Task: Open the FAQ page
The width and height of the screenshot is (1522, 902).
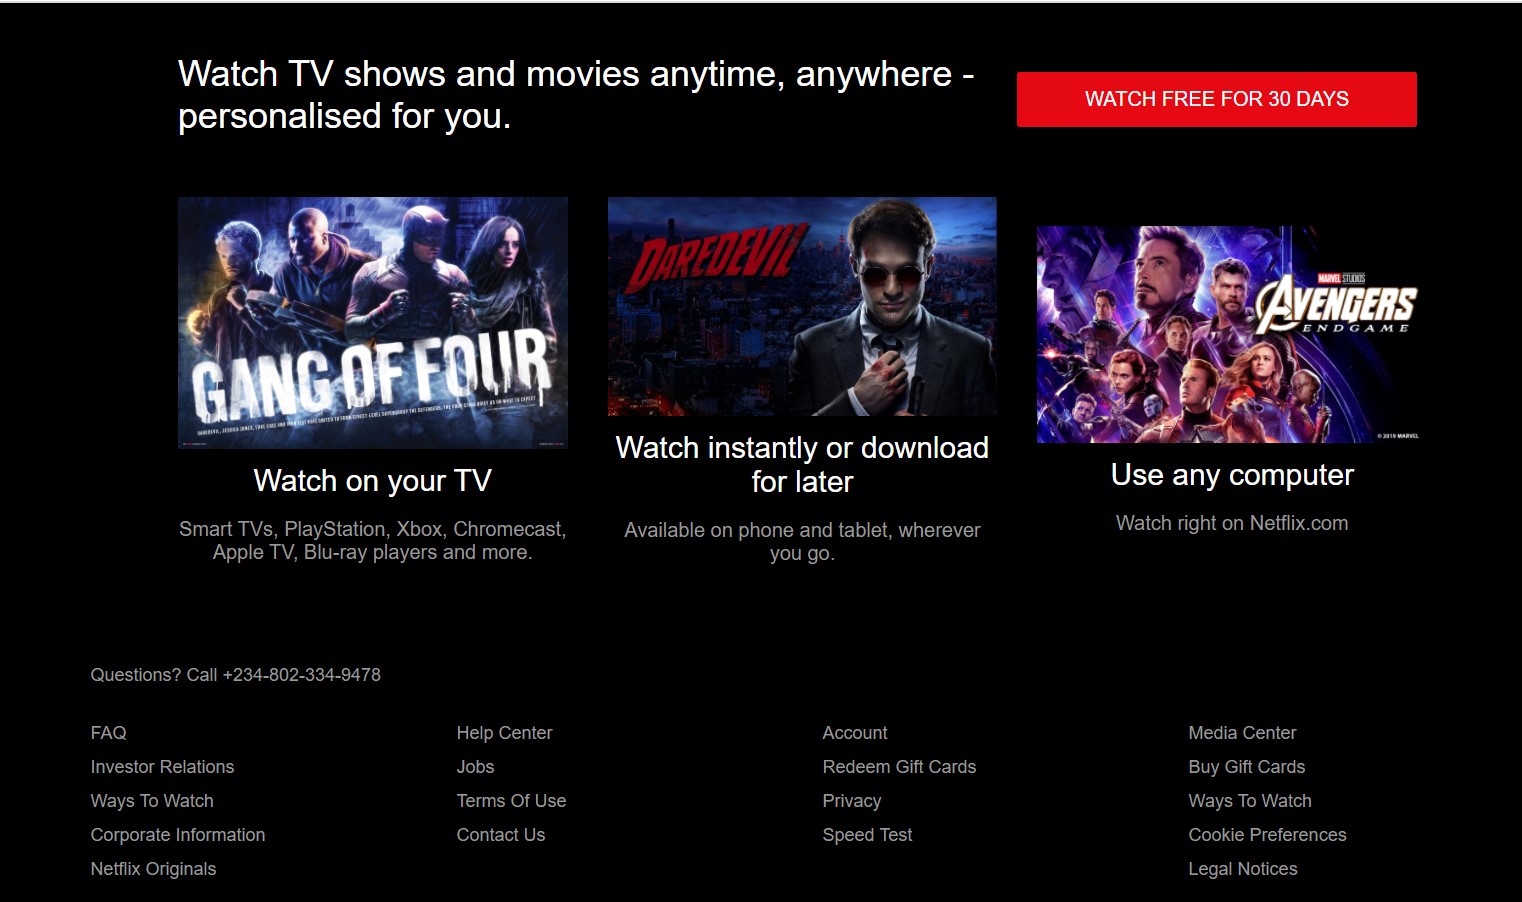Action: (x=108, y=733)
